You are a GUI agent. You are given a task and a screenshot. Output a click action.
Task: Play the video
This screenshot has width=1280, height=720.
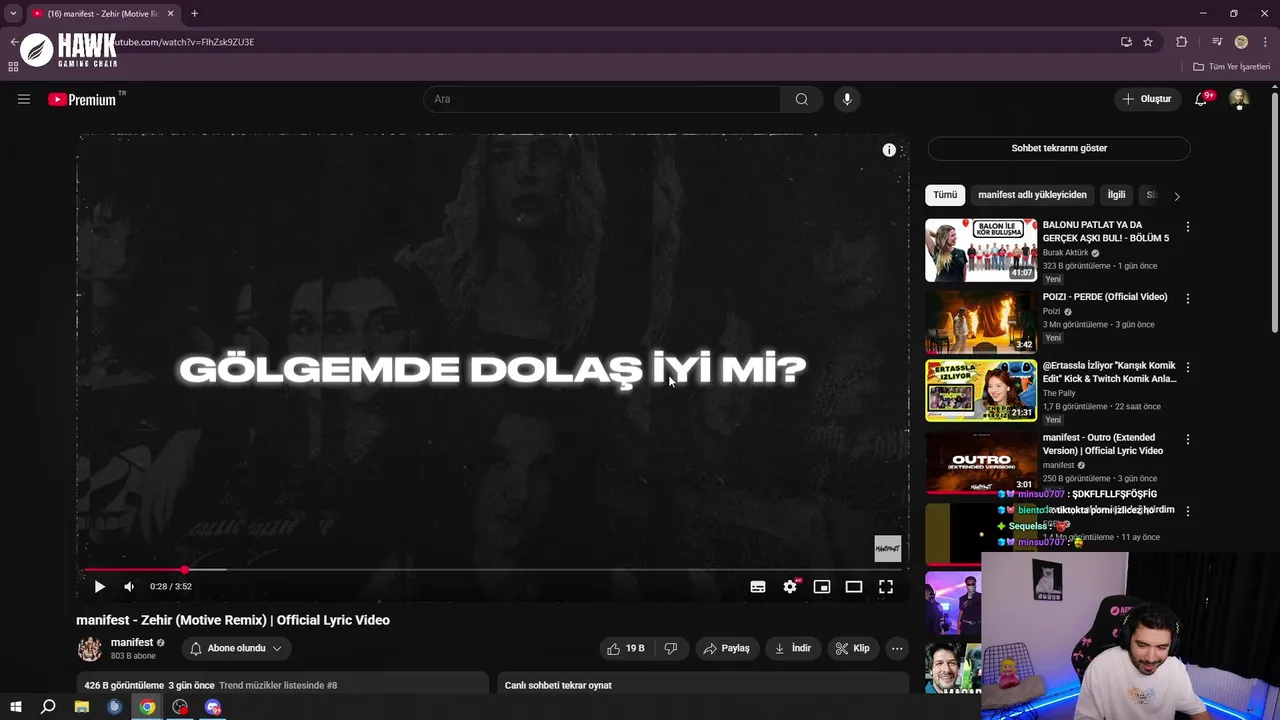(99, 587)
